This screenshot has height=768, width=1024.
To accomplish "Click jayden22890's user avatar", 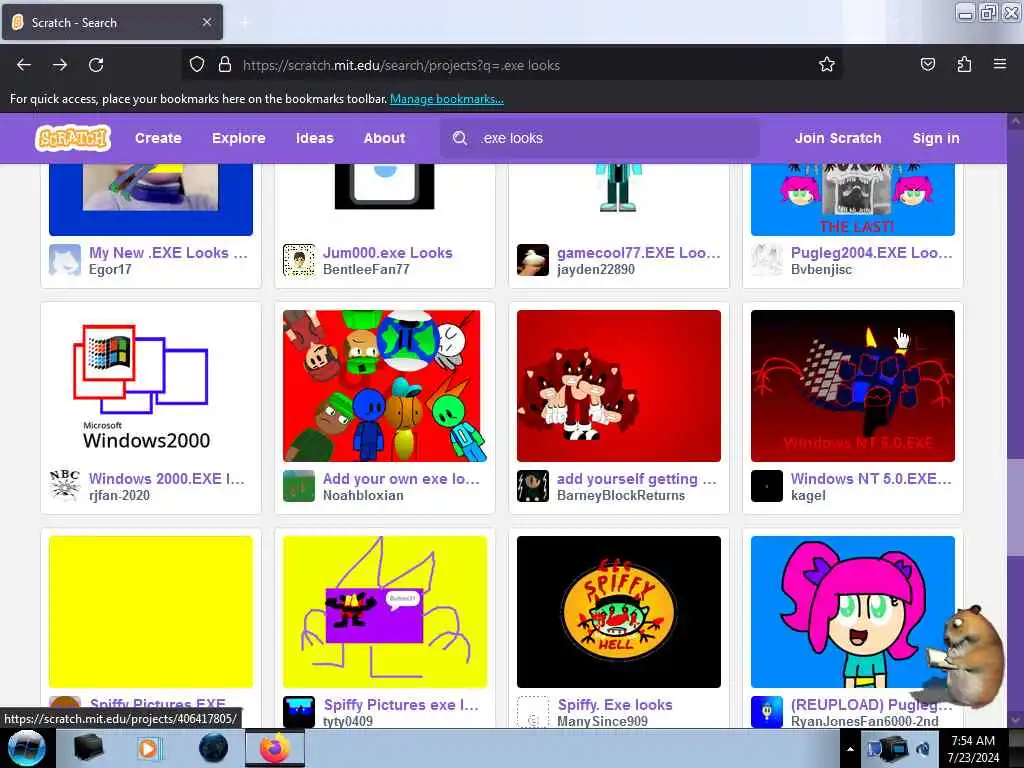I will coord(533,260).
